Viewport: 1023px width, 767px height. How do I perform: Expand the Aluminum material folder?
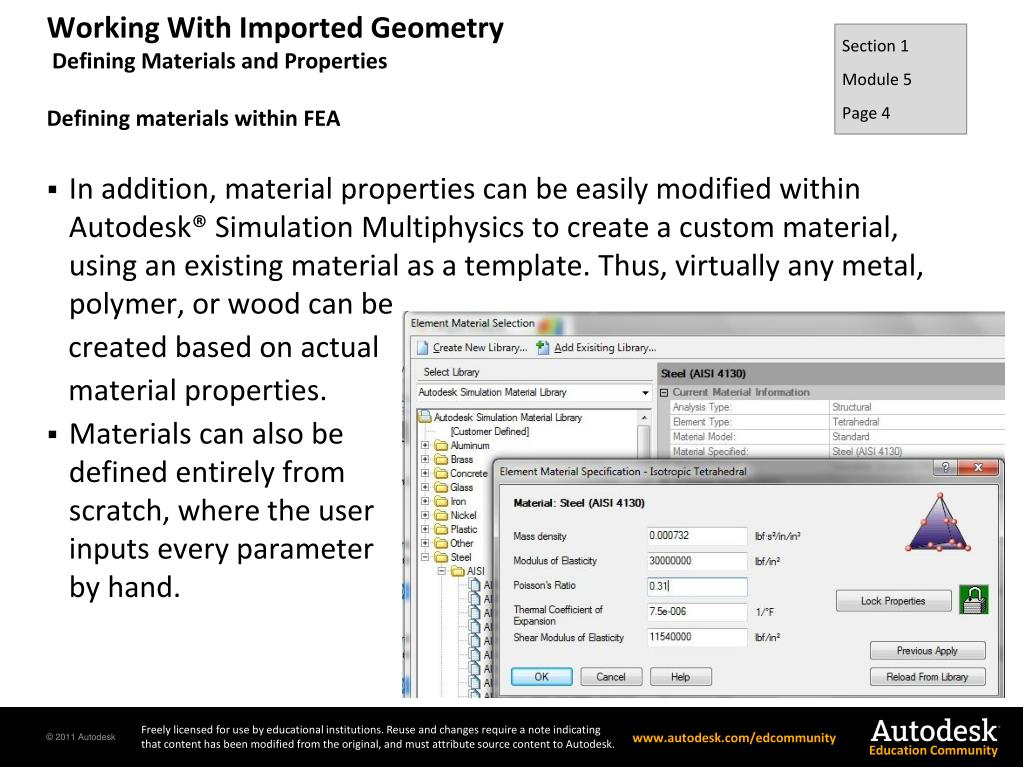point(425,445)
